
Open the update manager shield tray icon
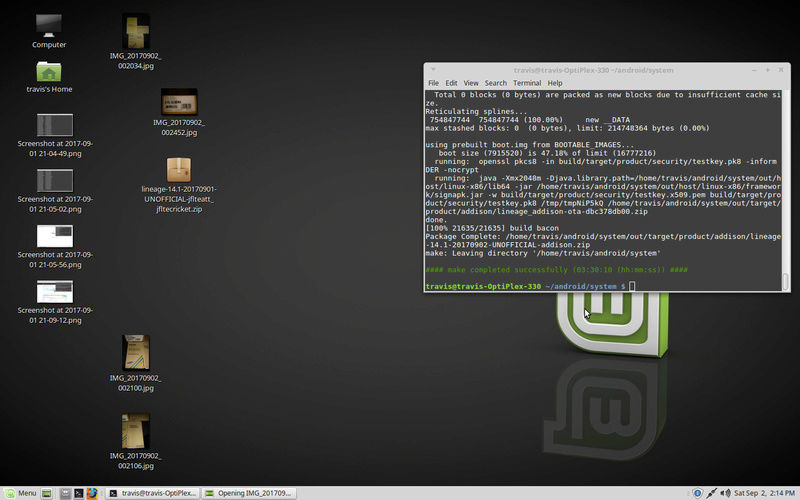697,493
